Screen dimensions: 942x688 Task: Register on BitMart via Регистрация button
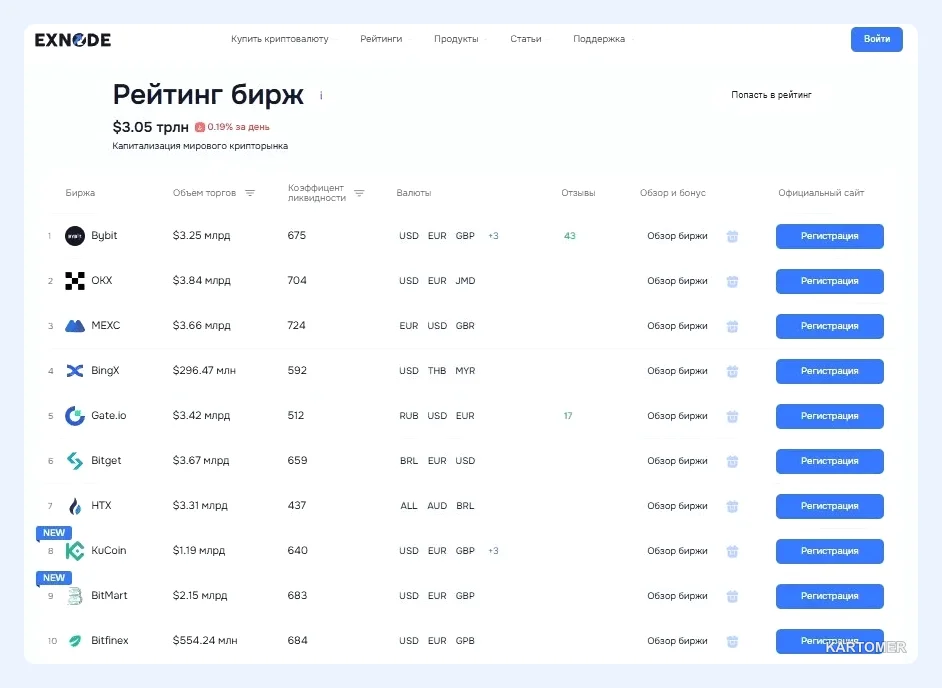830,596
